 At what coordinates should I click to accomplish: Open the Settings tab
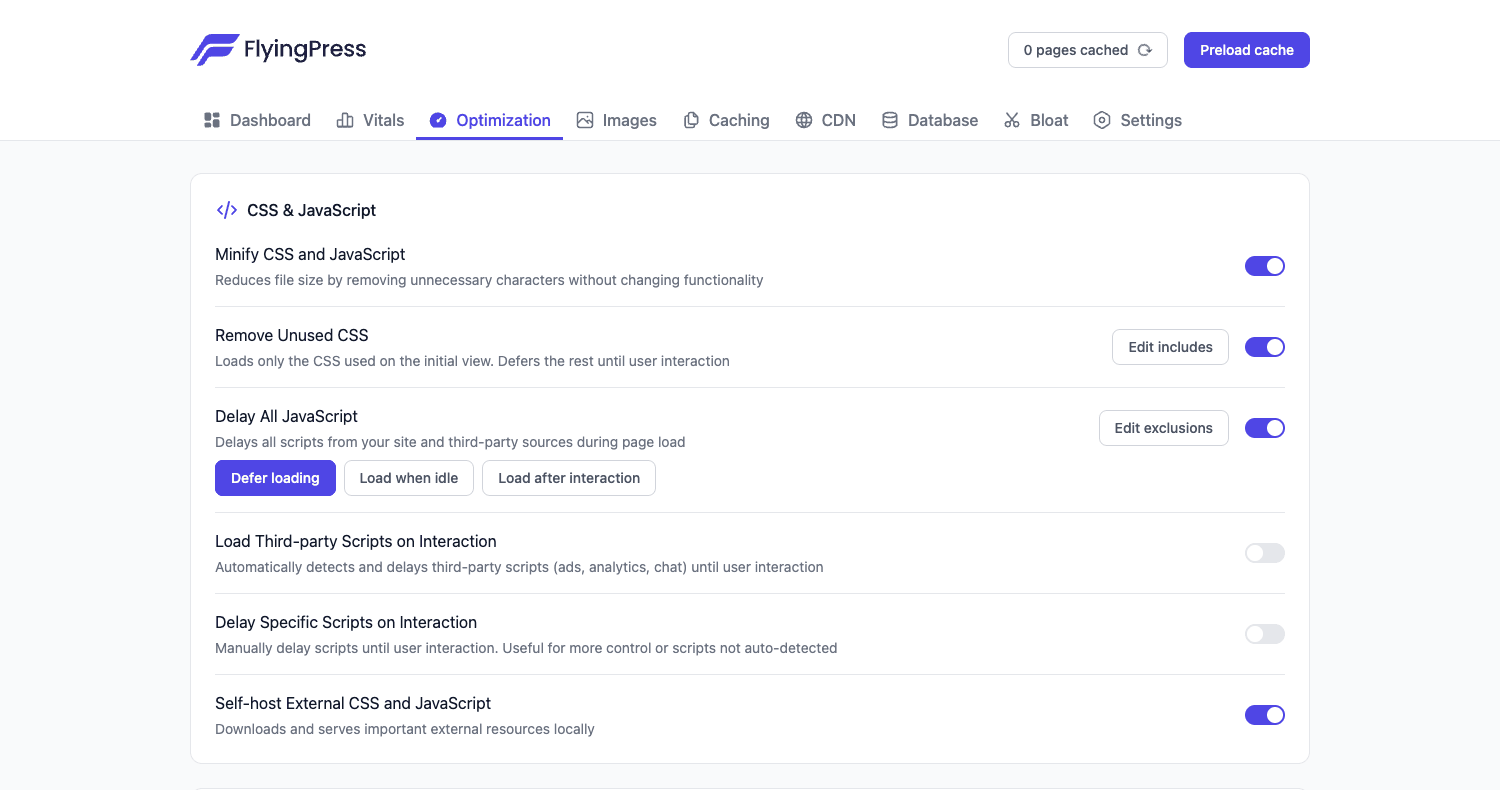pyautogui.click(x=1137, y=120)
